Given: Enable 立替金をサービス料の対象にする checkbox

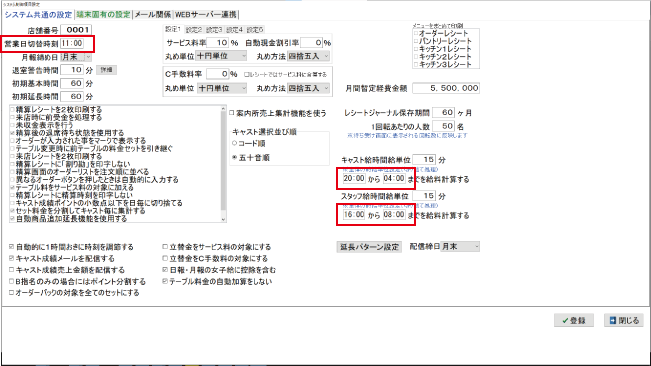Looking at the screenshot, I should click(165, 247).
